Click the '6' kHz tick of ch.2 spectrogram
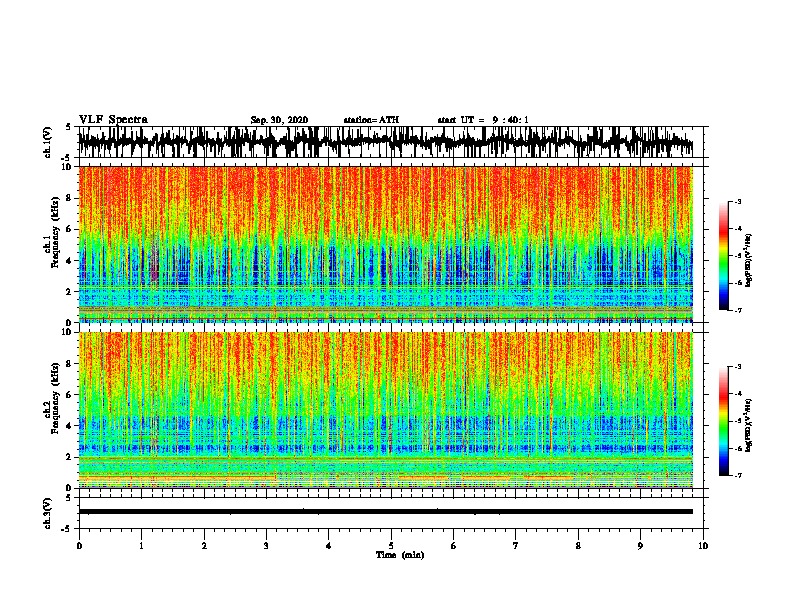Screen dimensions: 792x612 pyautogui.click(x=69, y=395)
